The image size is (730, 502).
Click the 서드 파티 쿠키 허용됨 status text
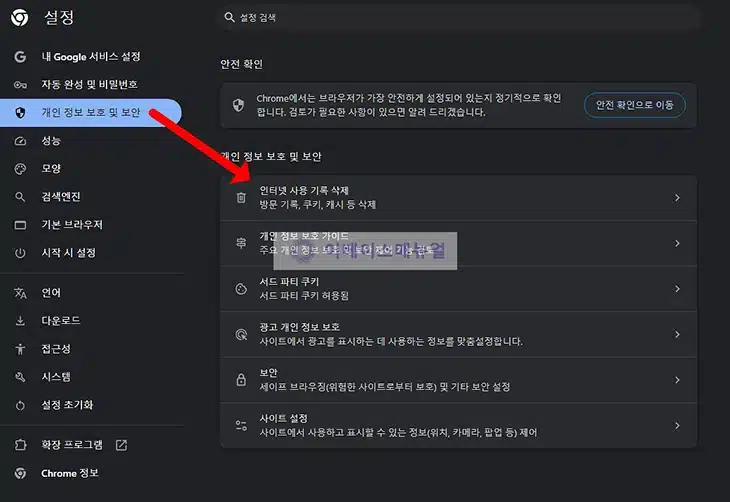pos(304,296)
